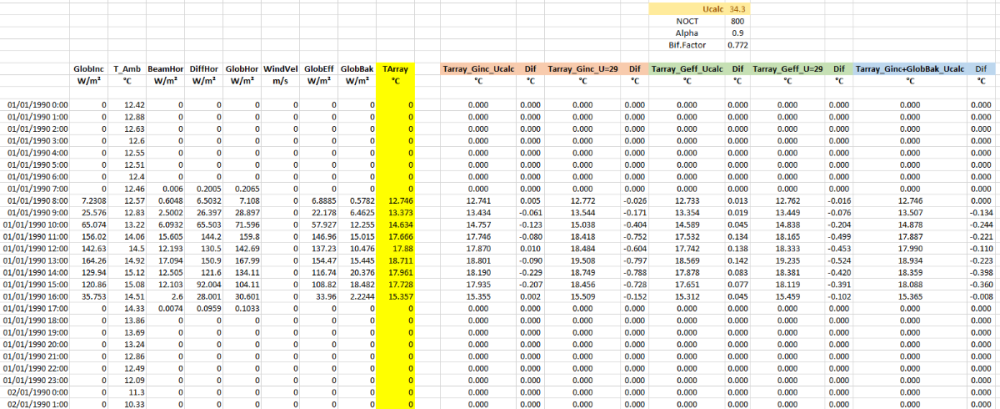This screenshot has height=409, width=1000.
Task: Select the T_Amb column header
Action: coord(127,68)
